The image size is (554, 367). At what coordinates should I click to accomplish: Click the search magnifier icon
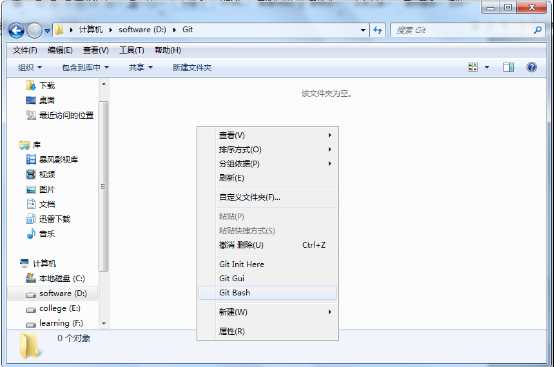(538, 30)
